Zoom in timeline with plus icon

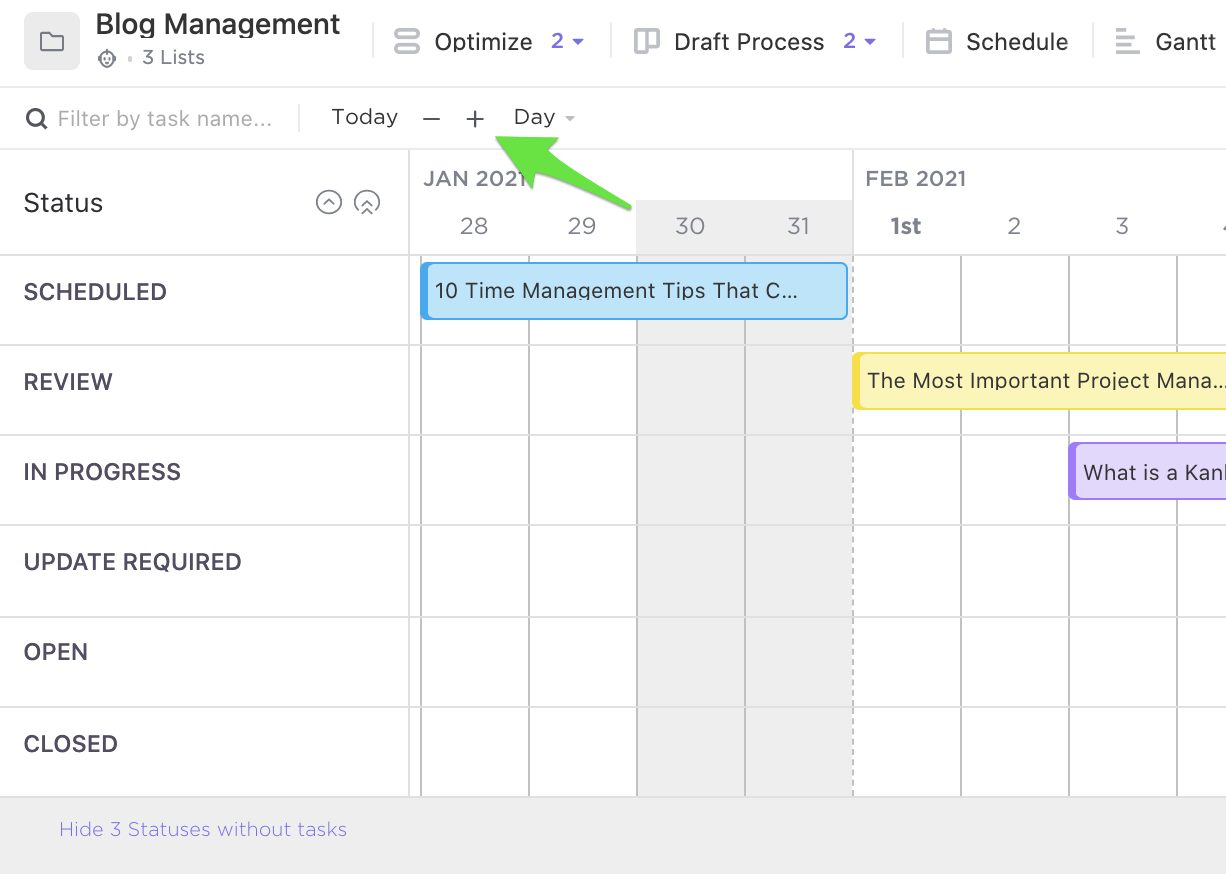pyautogui.click(x=475, y=119)
